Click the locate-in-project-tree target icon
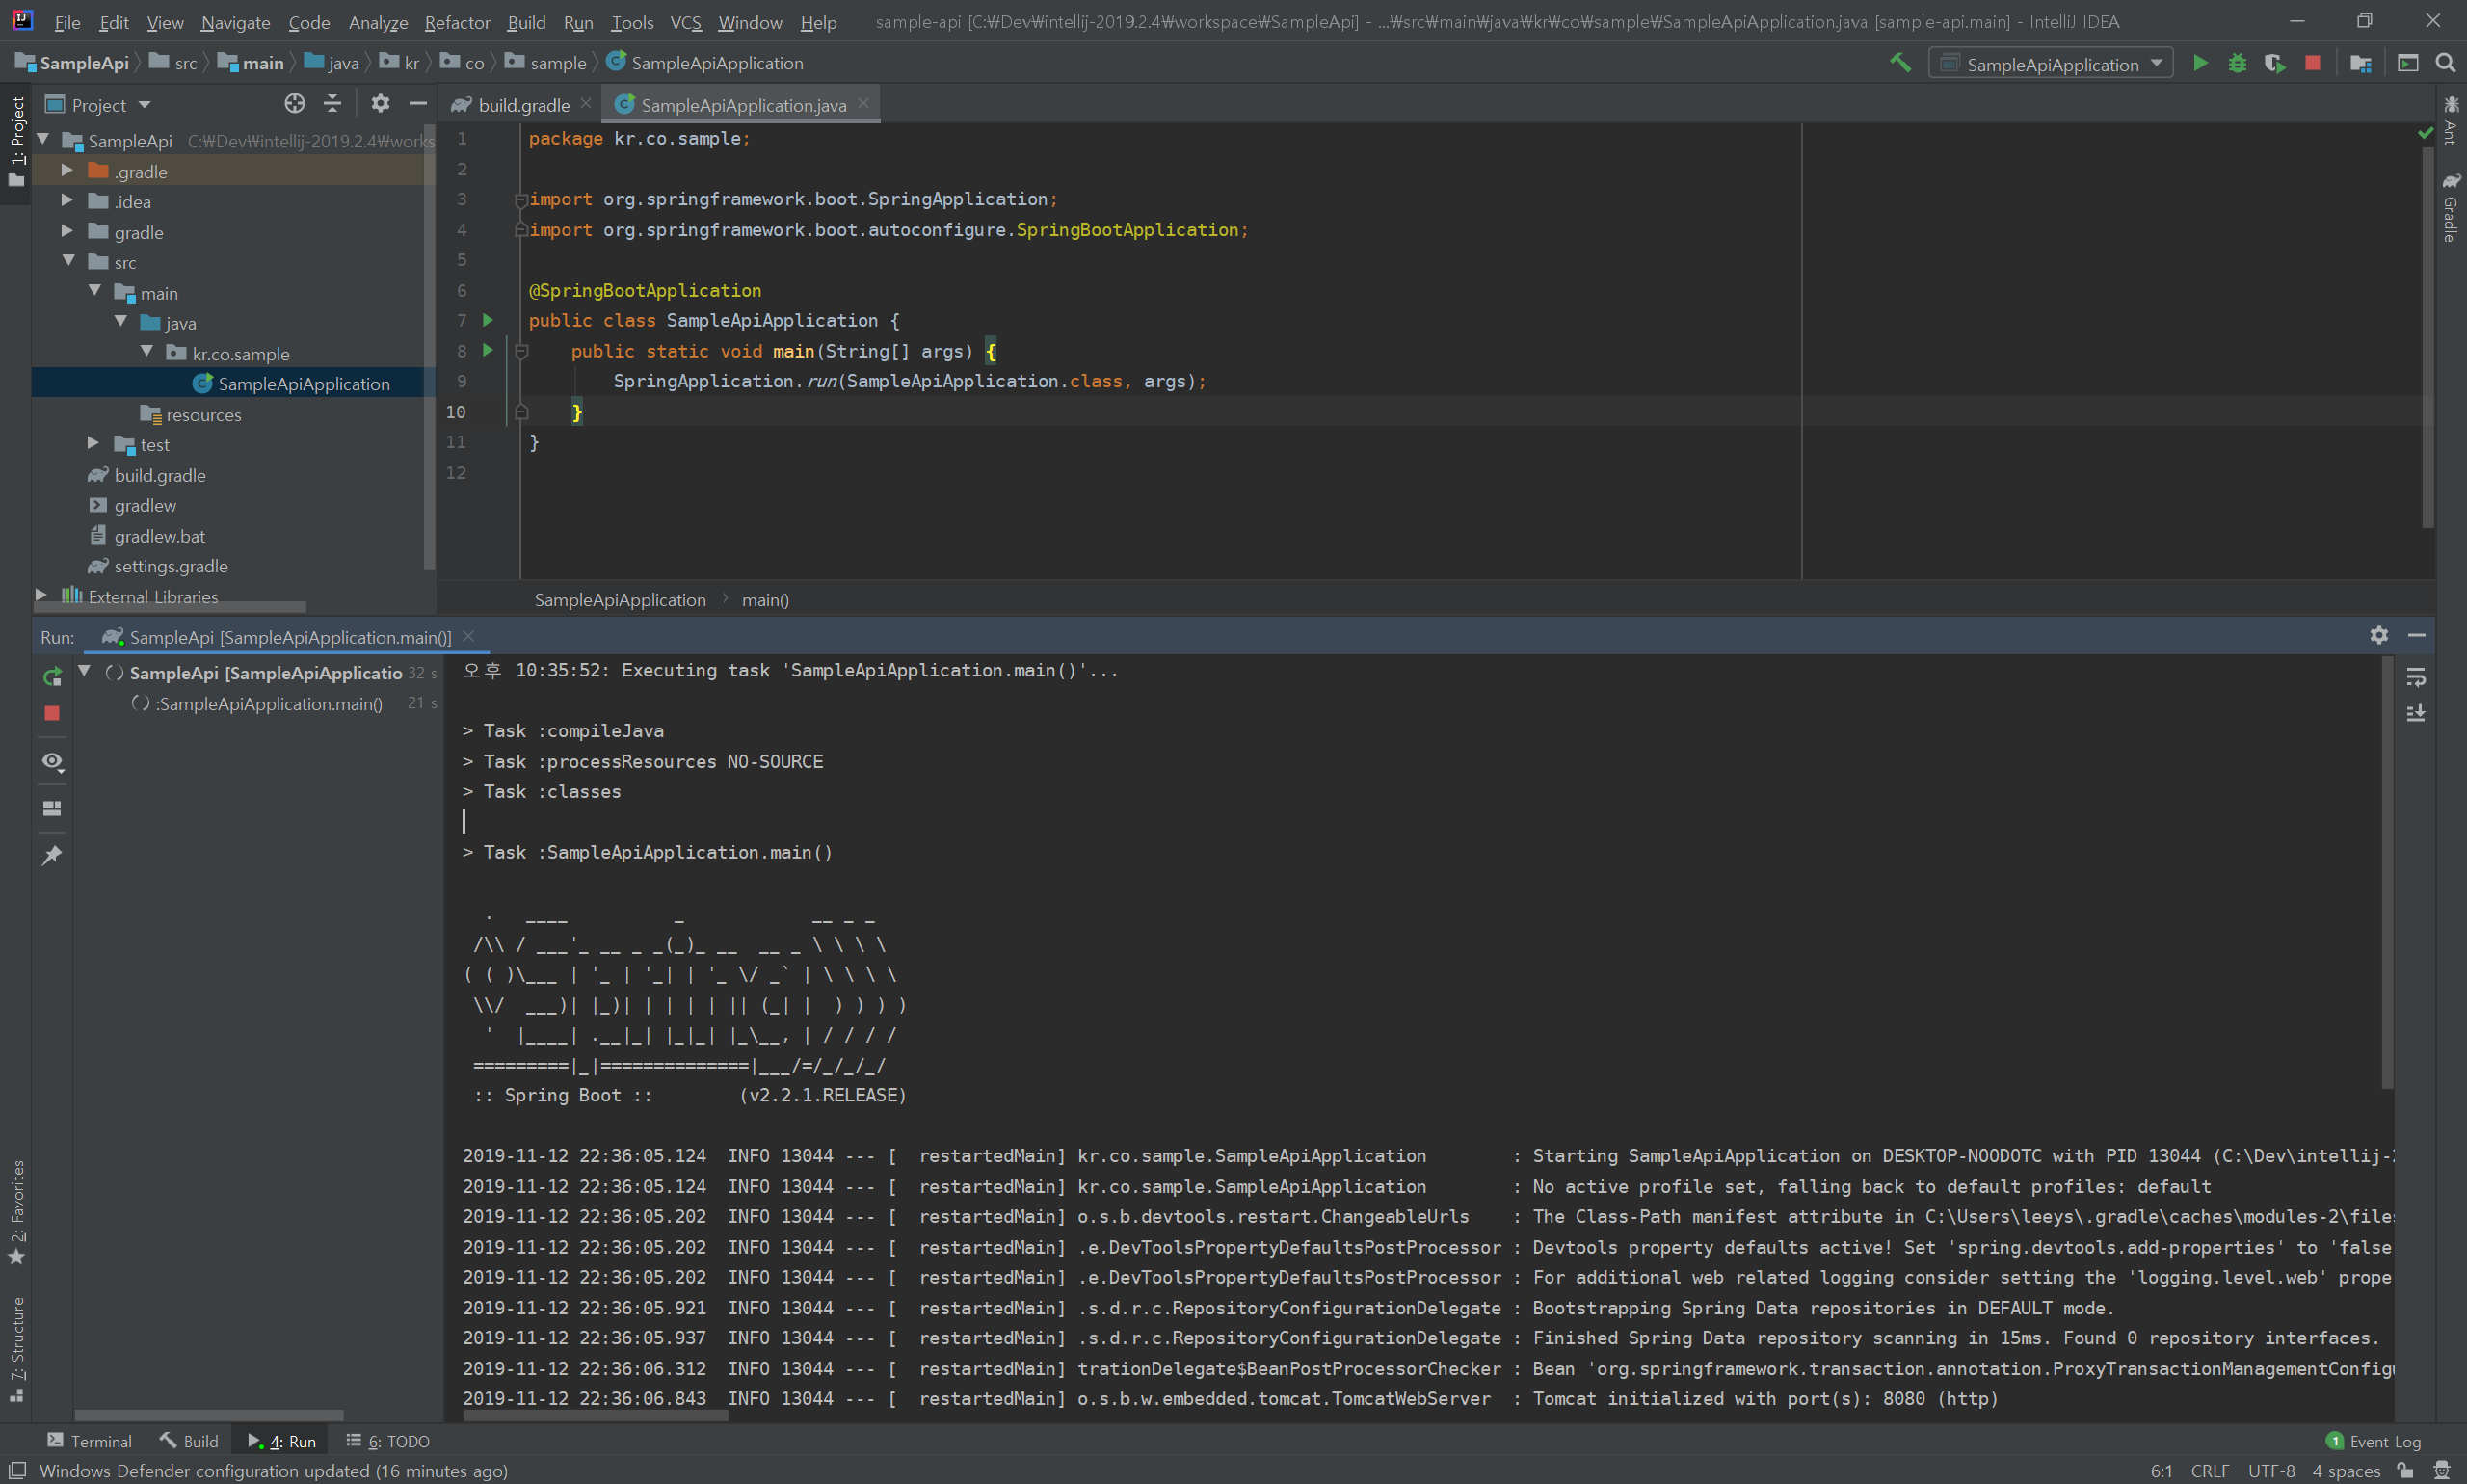 click(x=294, y=104)
